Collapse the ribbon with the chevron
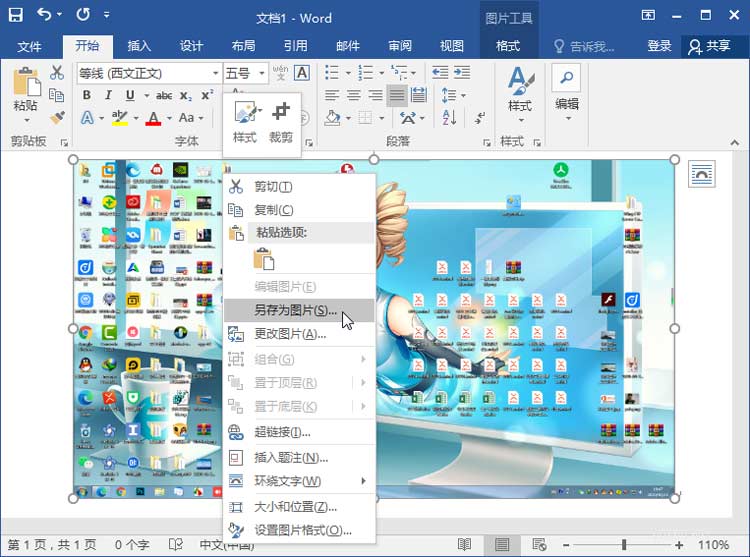 (x=735, y=142)
